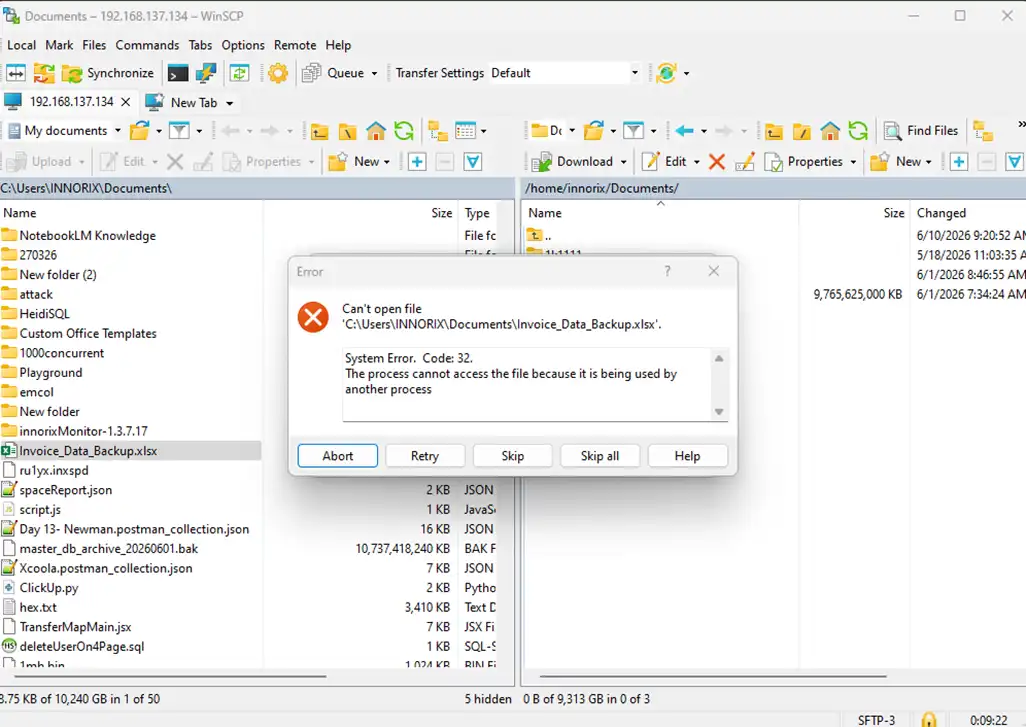1026x727 pixels.
Task: Open the Options menu
Action: [243, 45]
